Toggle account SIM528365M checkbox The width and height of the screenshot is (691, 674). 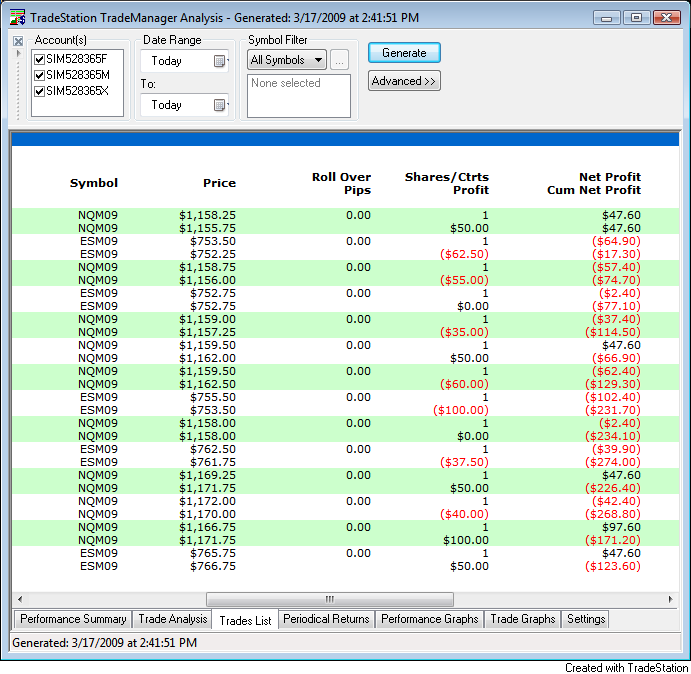pyautogui.click(x=40, y=75)
